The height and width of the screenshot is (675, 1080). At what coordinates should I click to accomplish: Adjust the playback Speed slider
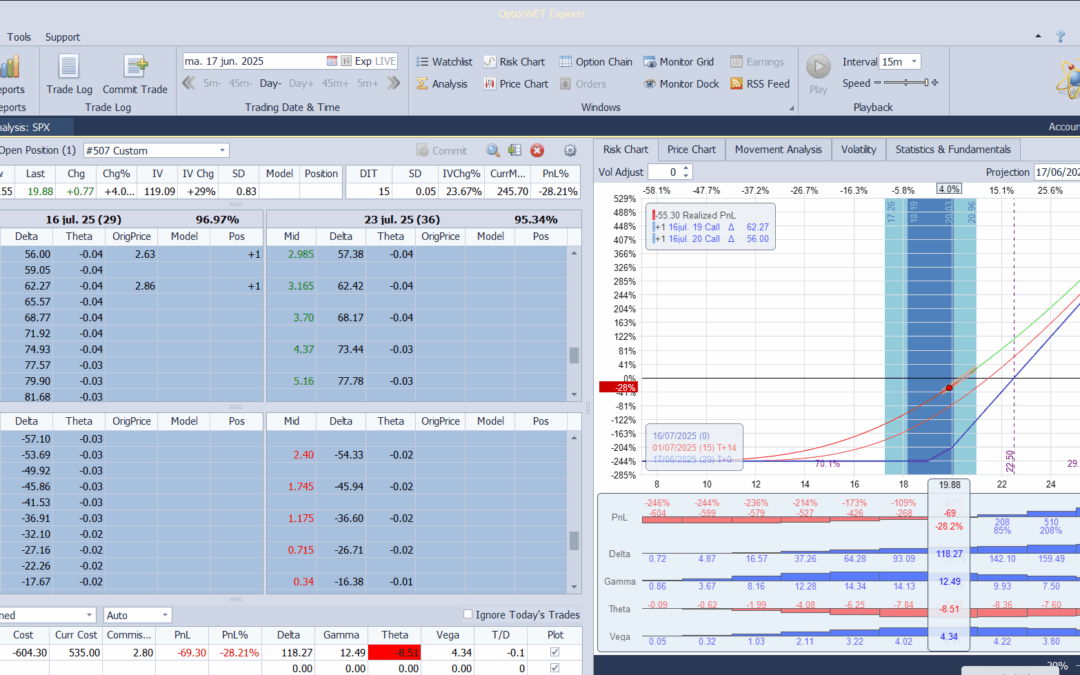906,83
